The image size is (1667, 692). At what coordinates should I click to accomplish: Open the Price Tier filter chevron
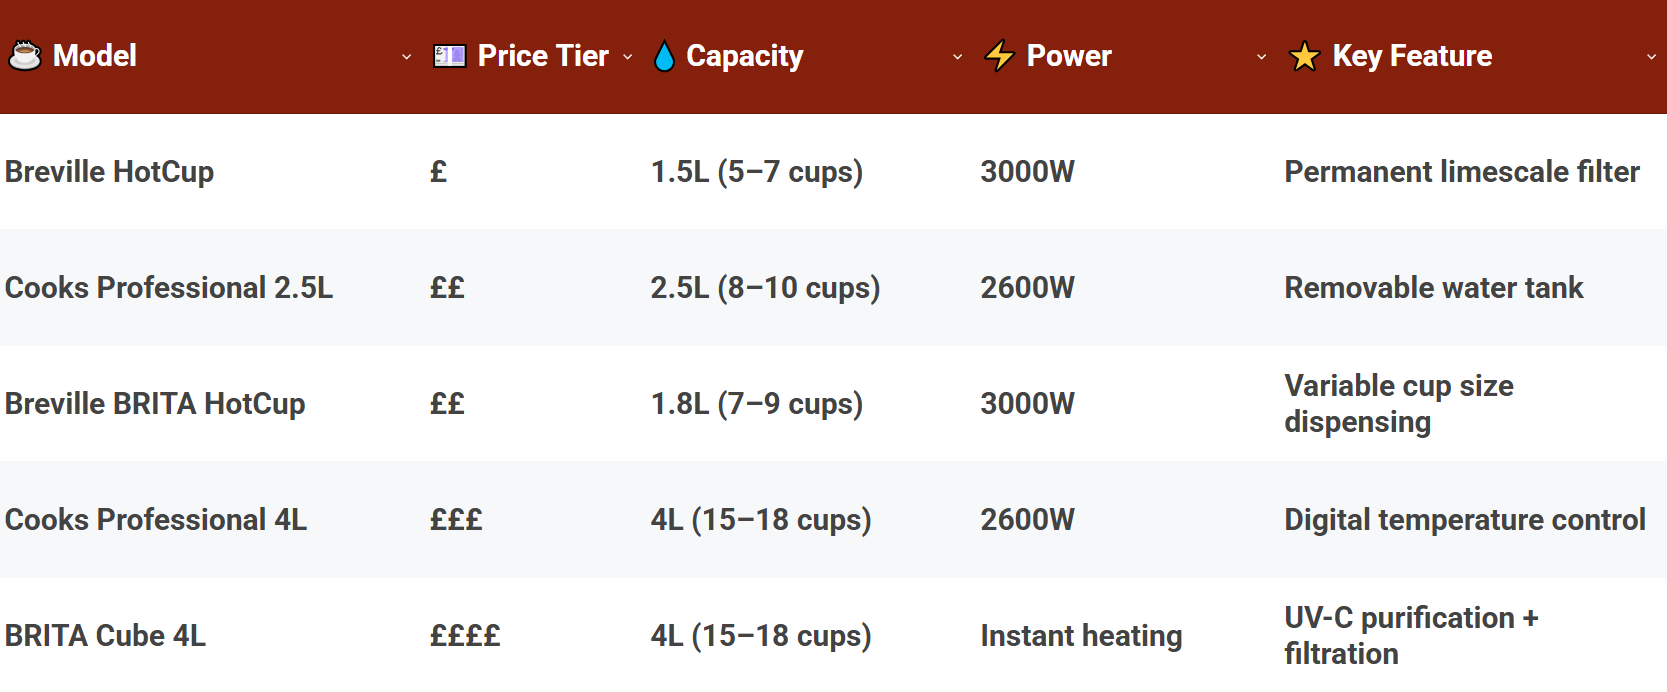628,58
